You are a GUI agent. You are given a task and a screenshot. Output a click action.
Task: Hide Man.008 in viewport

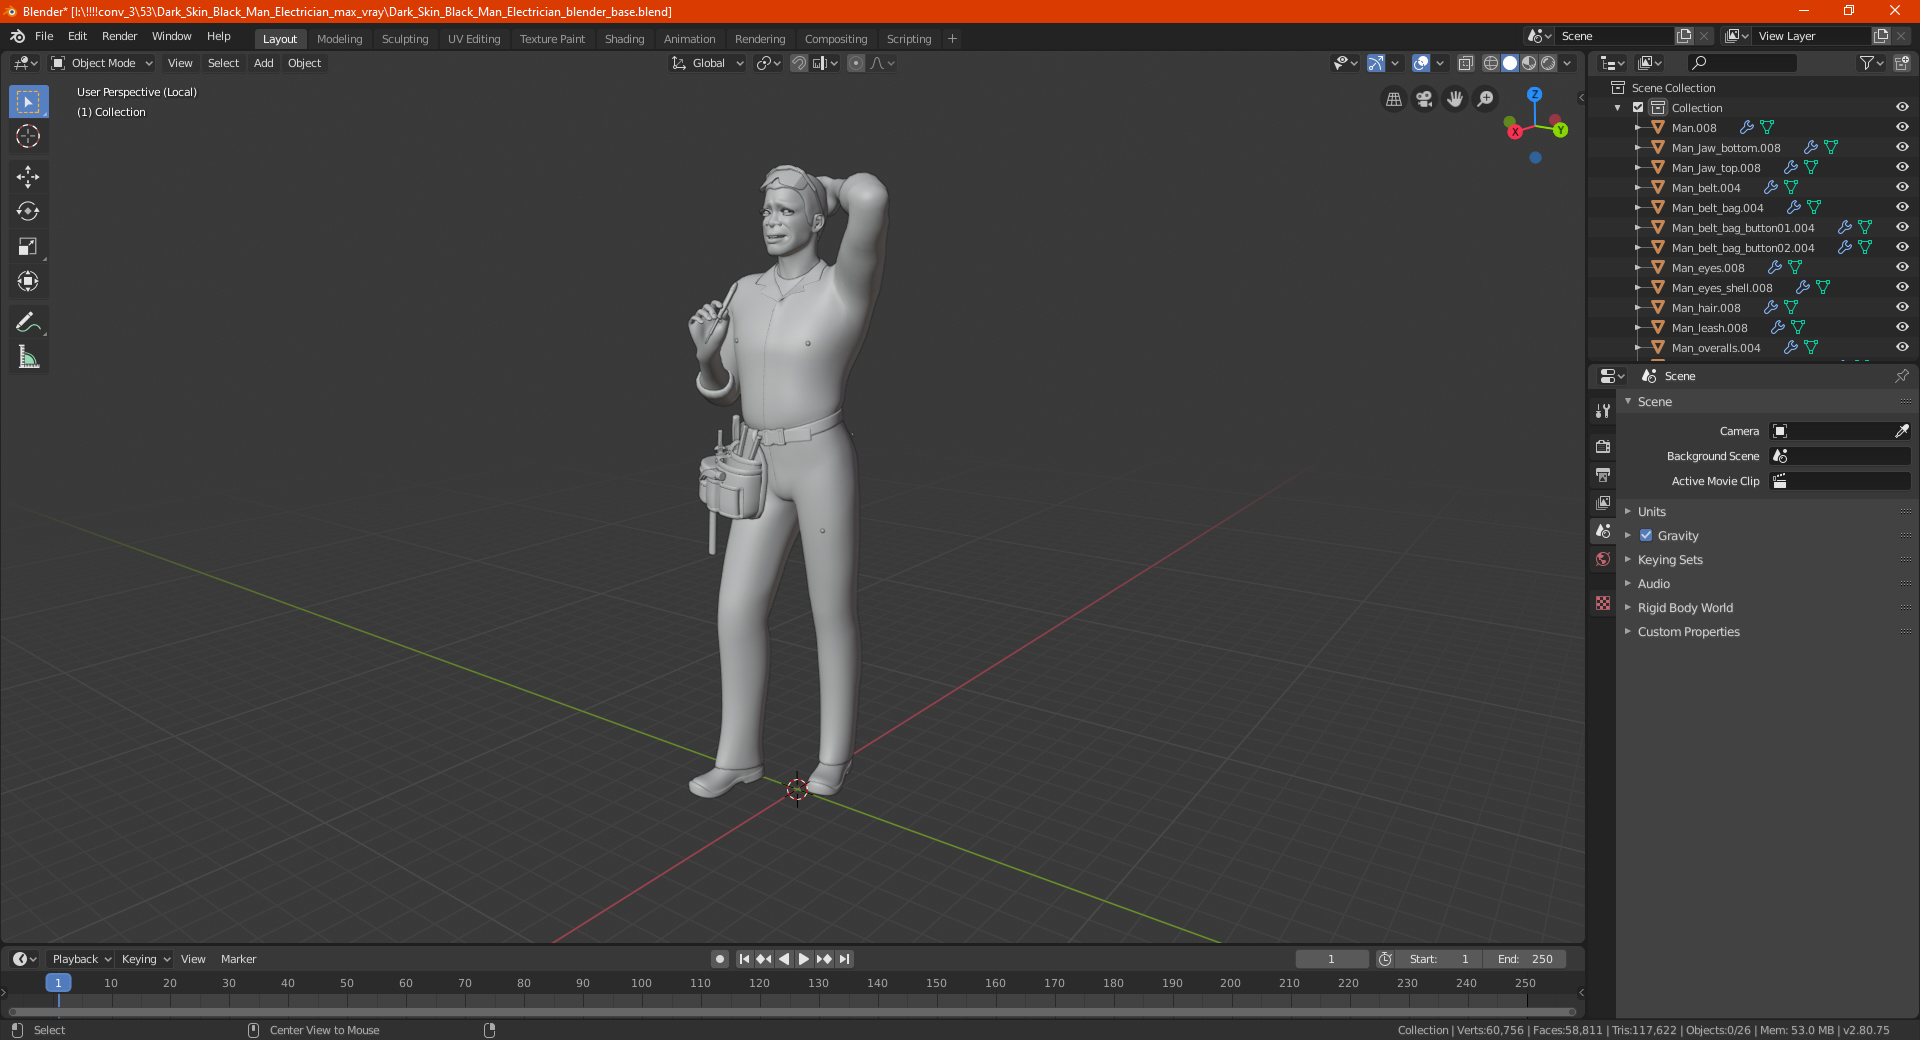pos(1902,127)
